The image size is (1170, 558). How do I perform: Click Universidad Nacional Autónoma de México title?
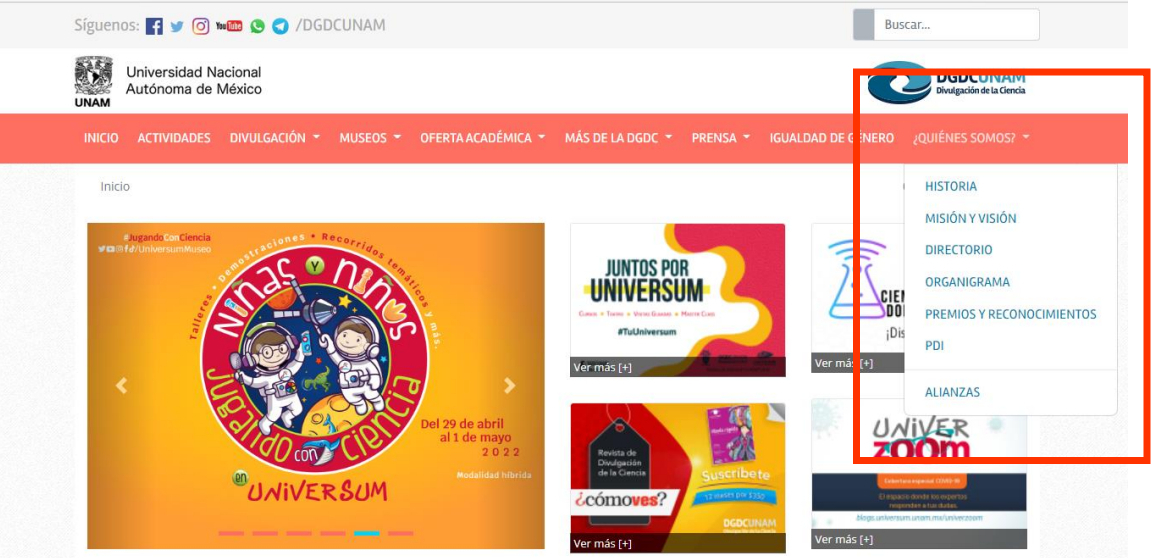click(194, 81)
